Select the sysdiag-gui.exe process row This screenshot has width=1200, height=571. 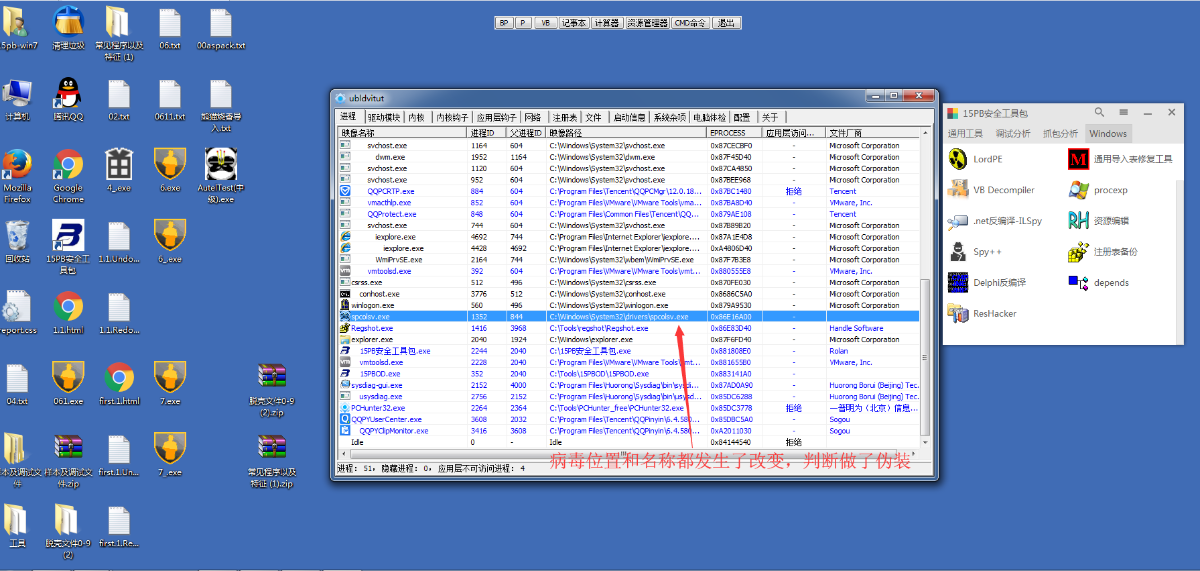[628, 385]
